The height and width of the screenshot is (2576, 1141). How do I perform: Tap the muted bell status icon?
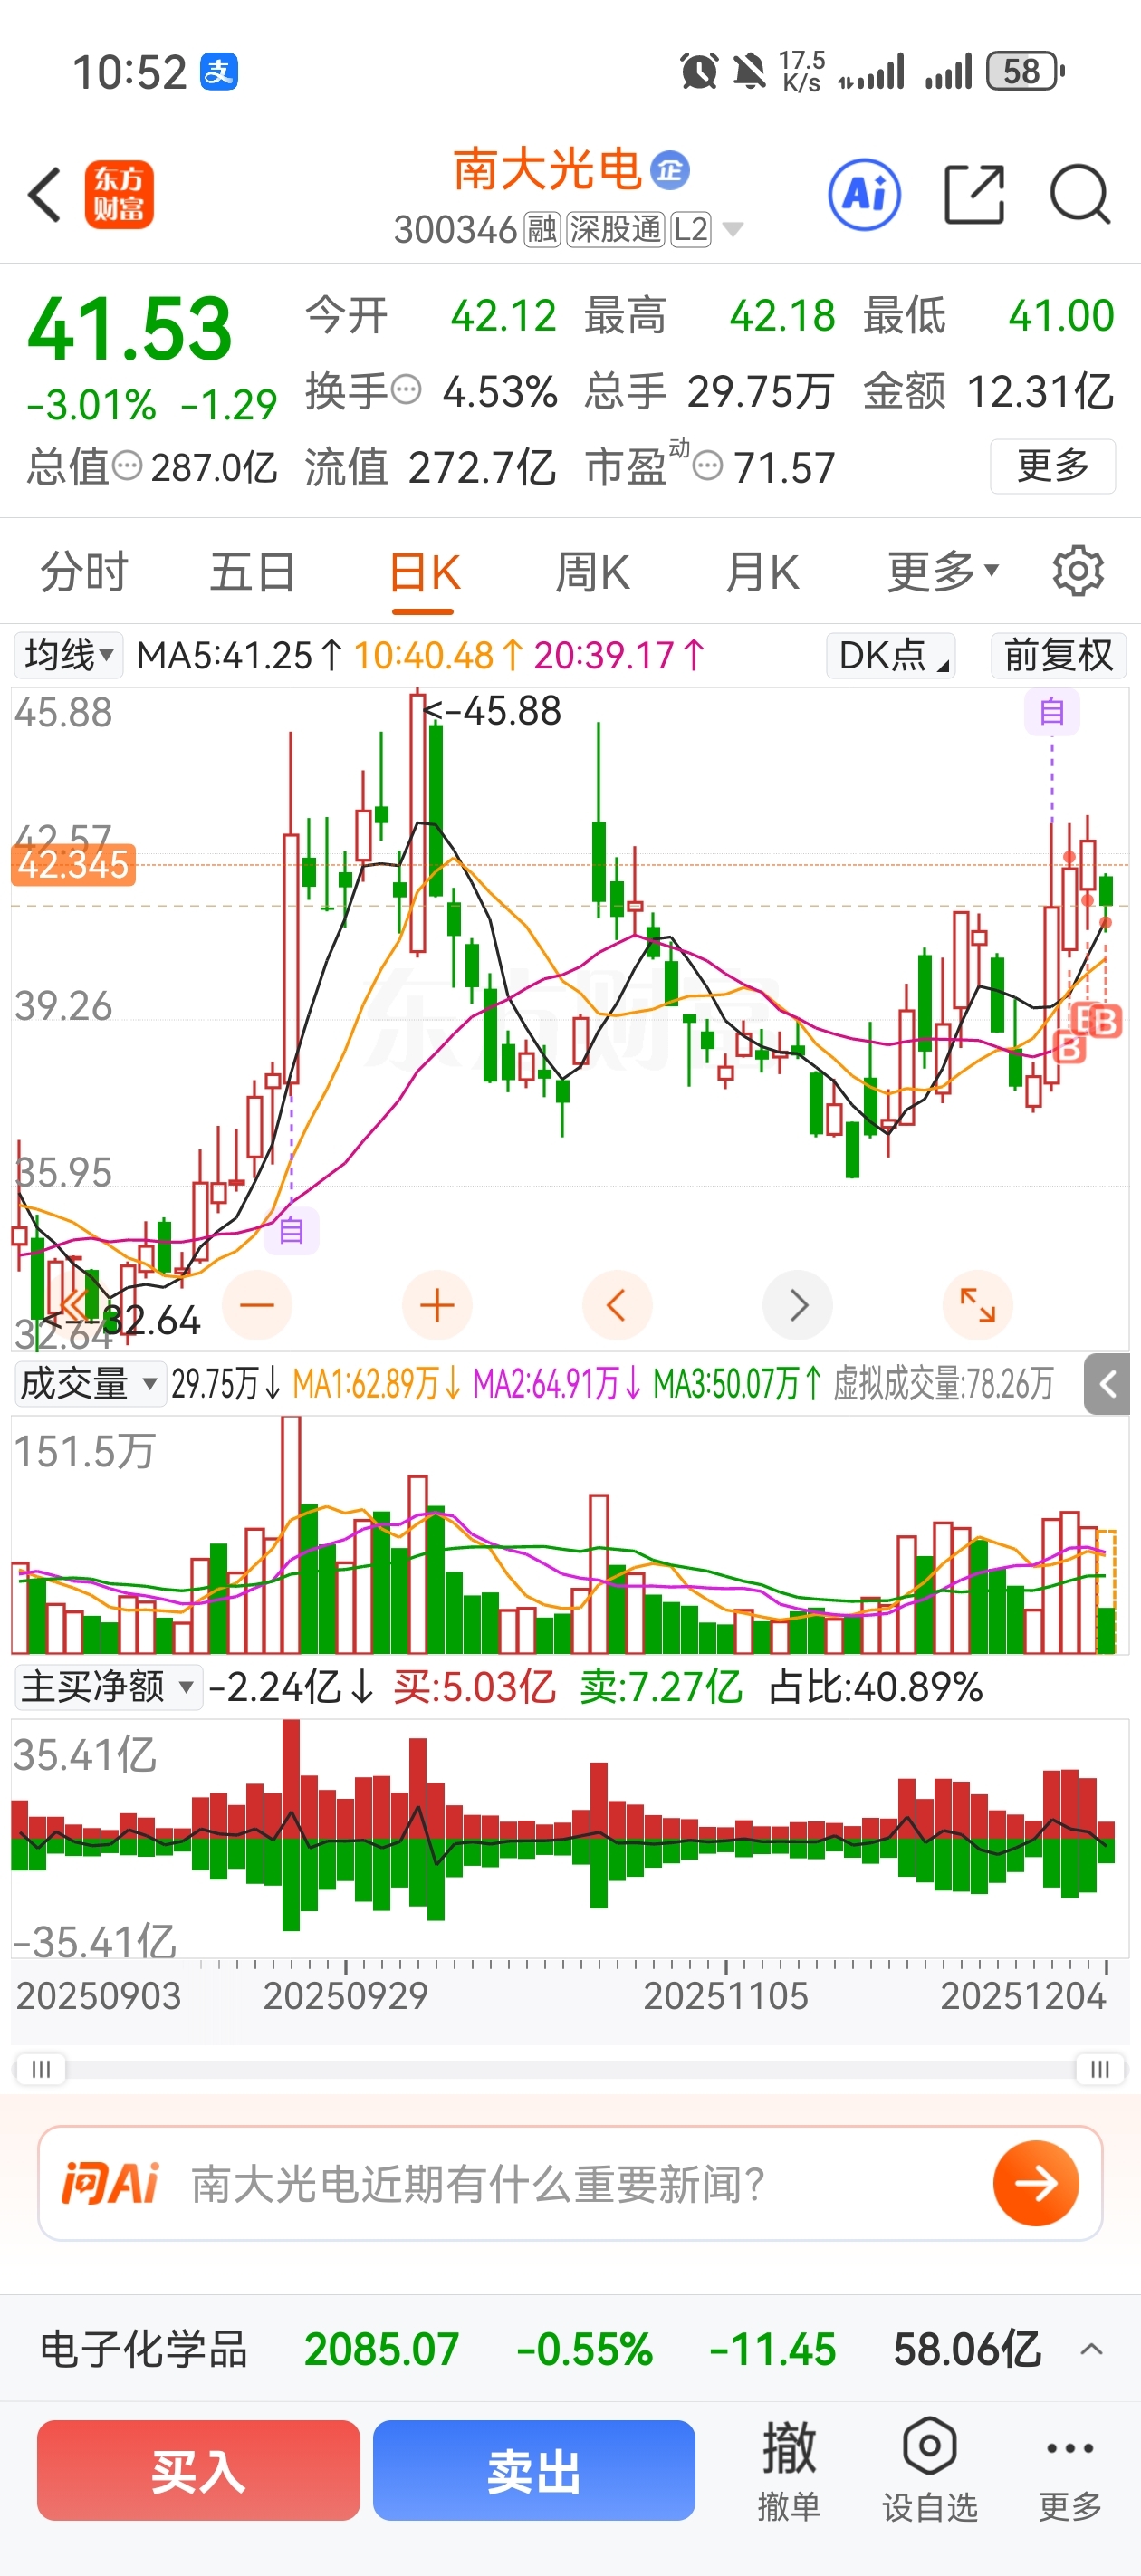pos(749,72)
